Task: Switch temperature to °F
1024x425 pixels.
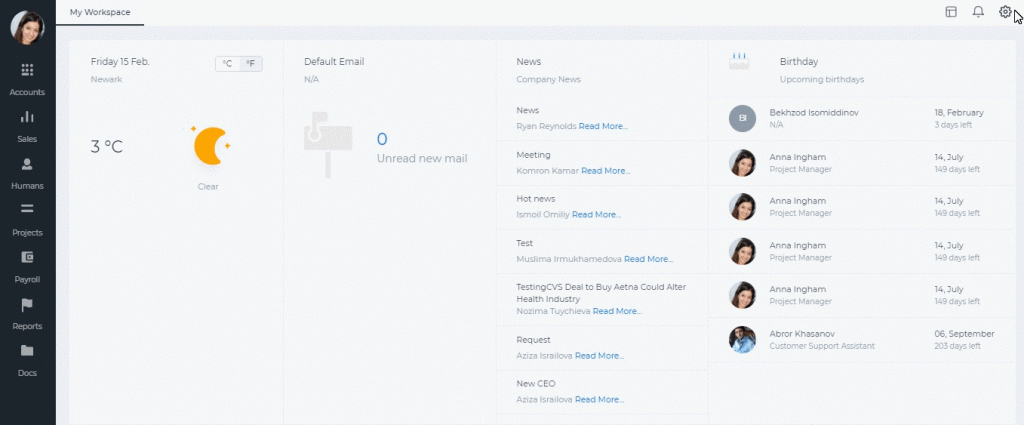Action: [251, 63]
